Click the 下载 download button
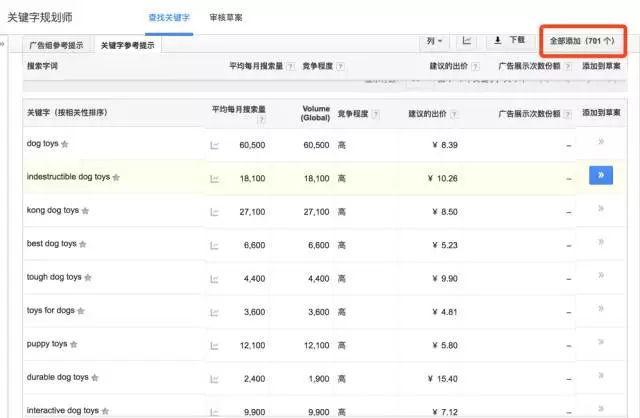 pyautogui.click(x=510, y=40)
